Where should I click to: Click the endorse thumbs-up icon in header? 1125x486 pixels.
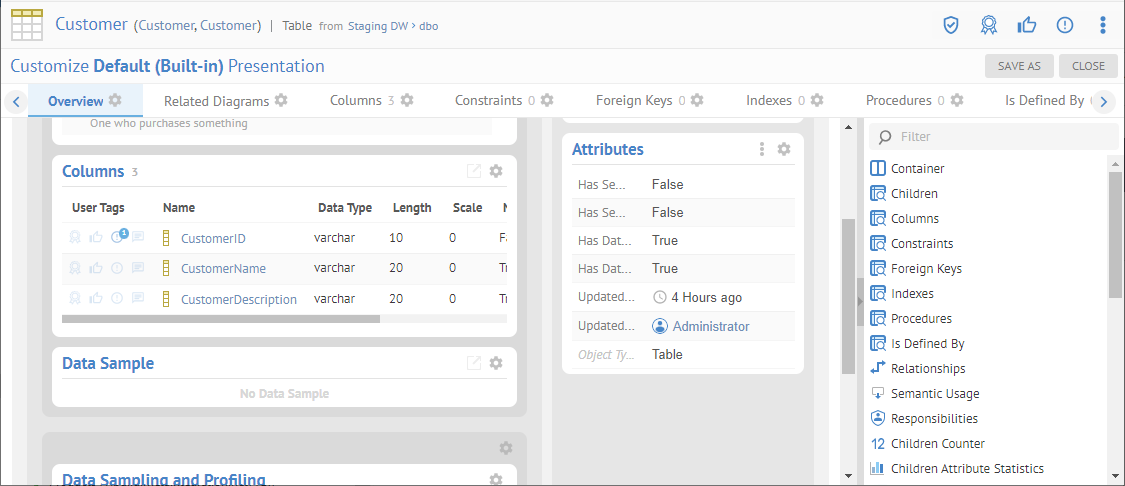1026,25
